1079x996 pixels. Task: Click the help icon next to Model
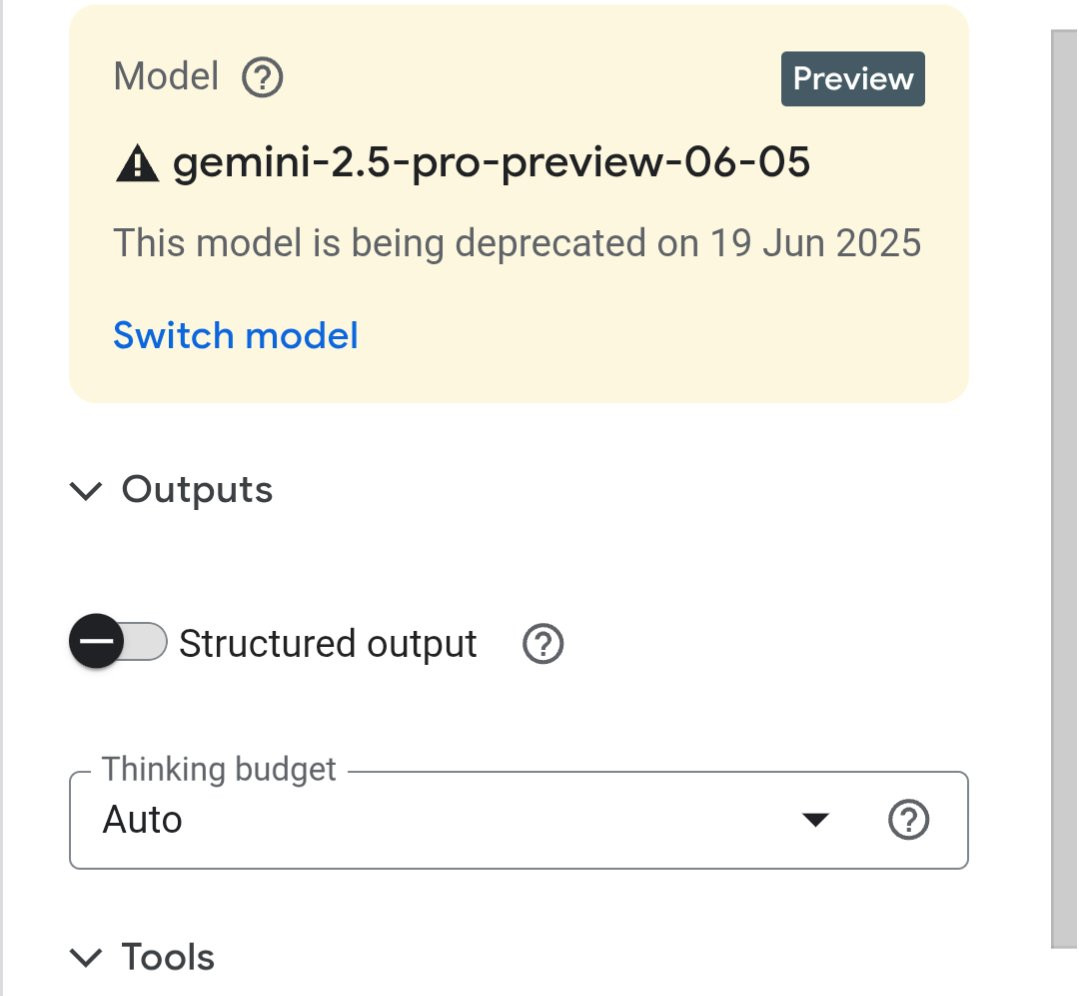(x=263, y=77)
